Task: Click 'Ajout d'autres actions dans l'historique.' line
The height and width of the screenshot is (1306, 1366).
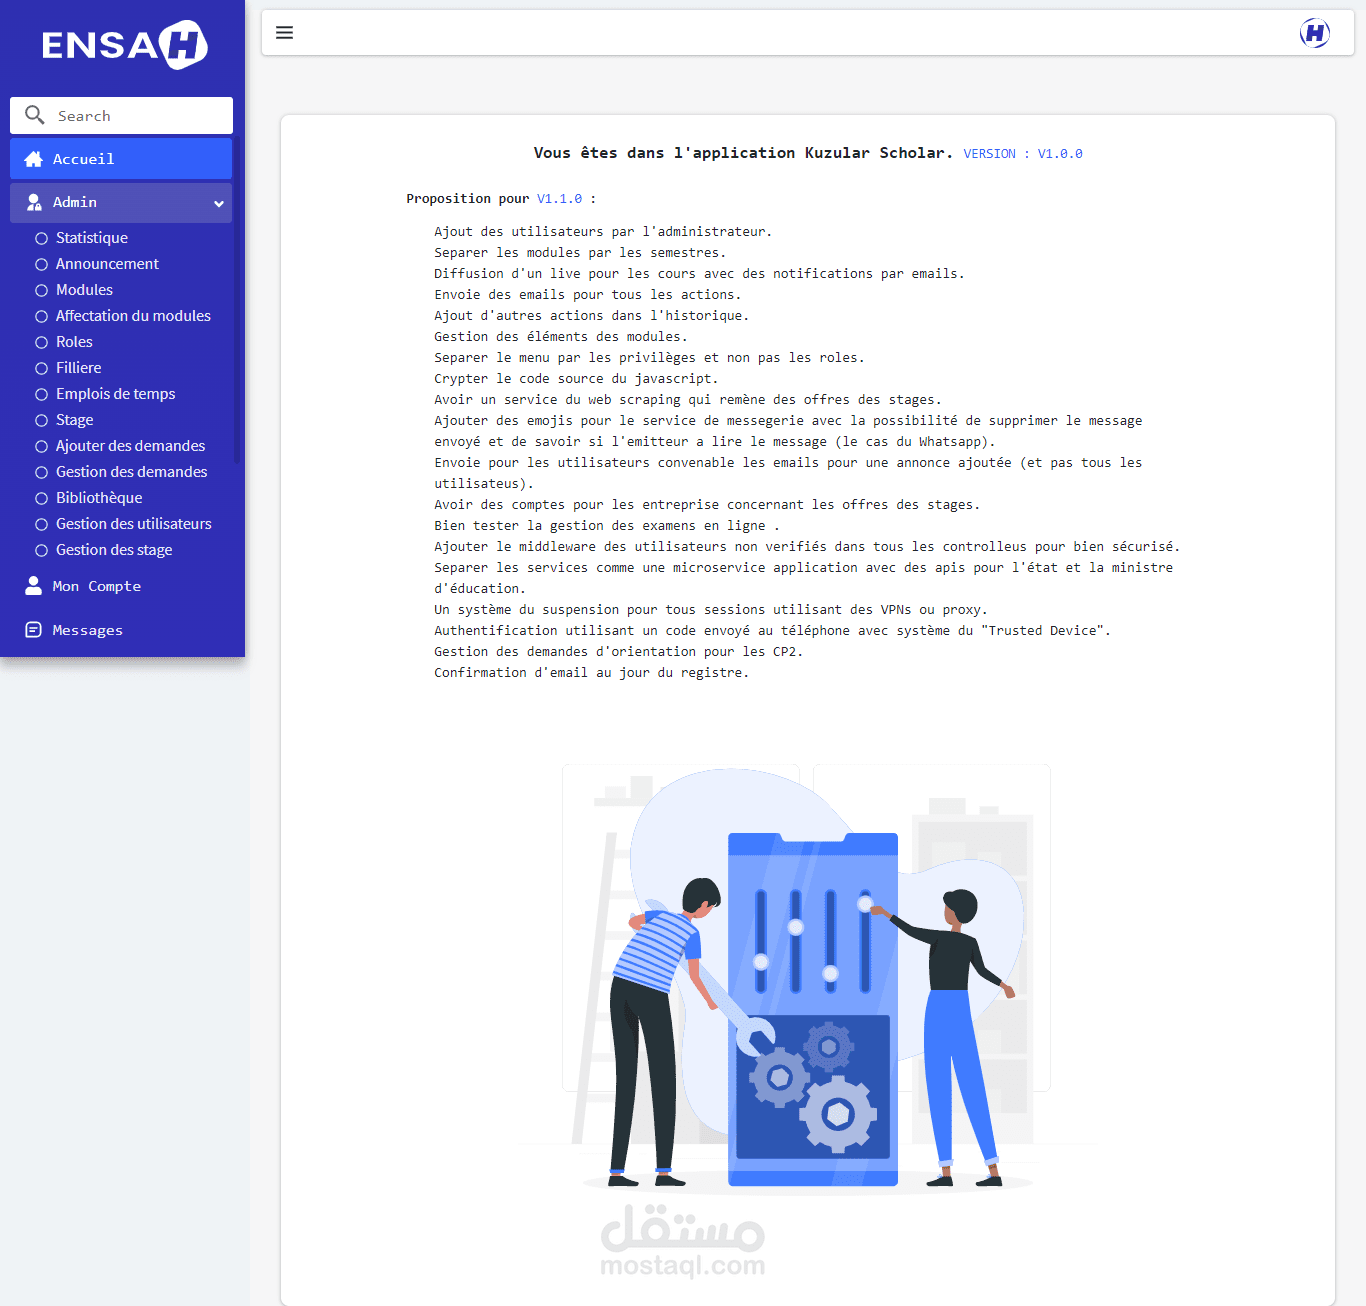Action: pyautogui.click(x=591, y=316)
